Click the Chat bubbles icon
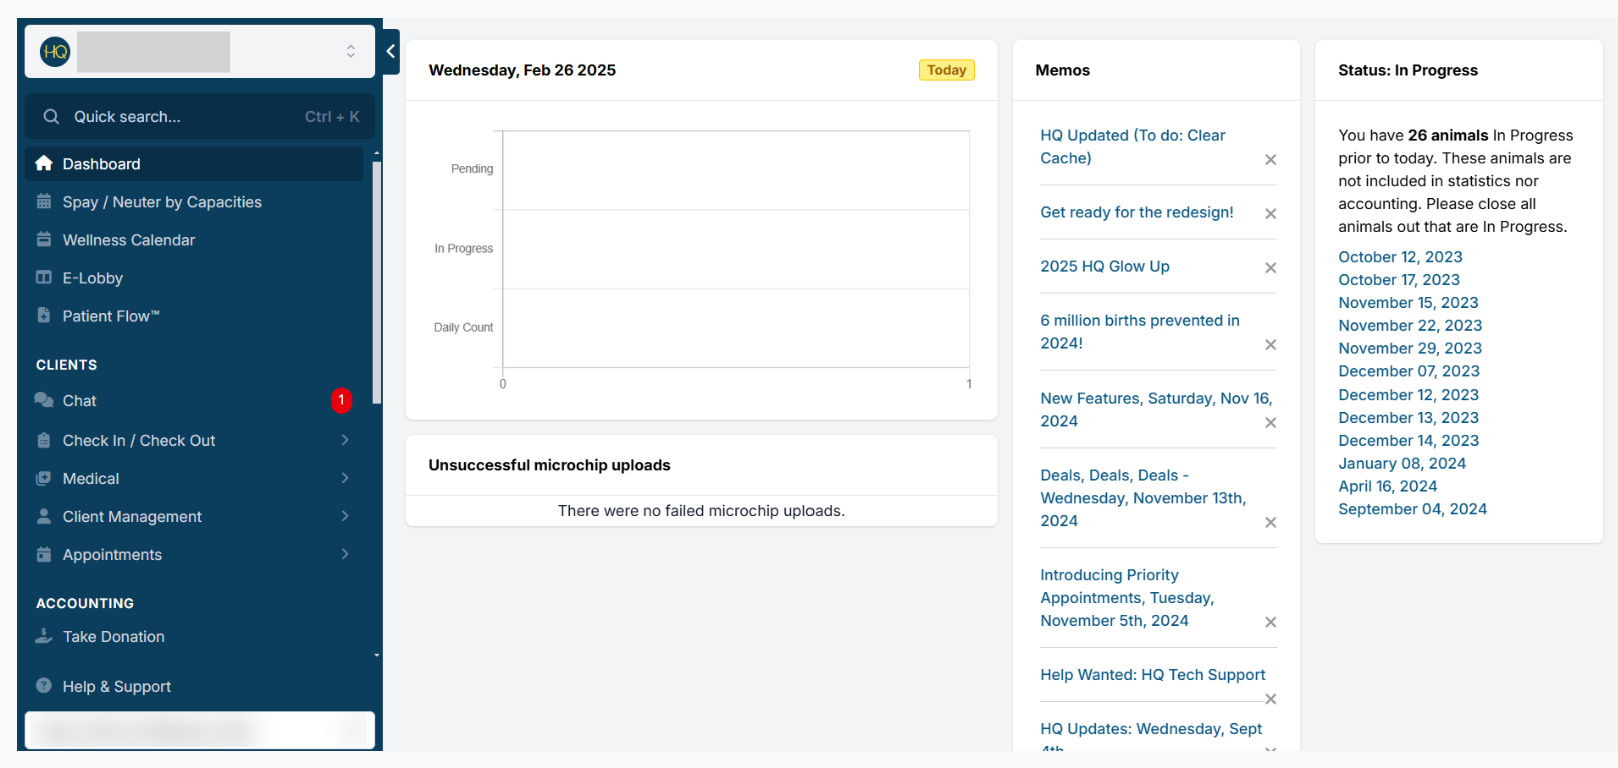The image size is (1618, 768). coord(44,401)
